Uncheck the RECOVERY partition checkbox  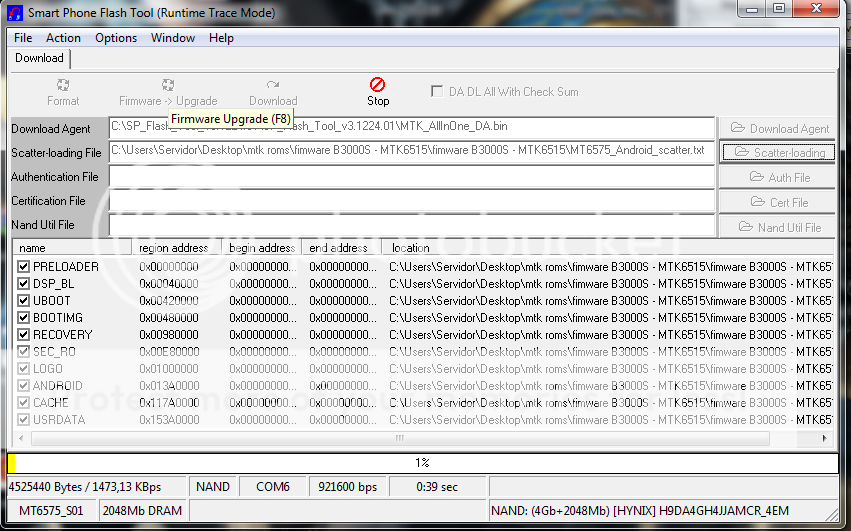(24, 335)
